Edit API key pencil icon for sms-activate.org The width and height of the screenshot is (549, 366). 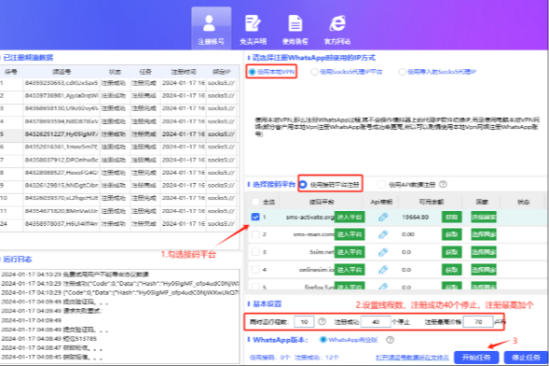[383, 217]
